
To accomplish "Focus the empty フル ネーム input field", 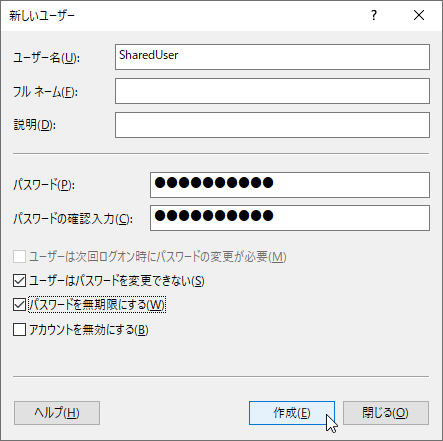I will click(x=272, y=91).
